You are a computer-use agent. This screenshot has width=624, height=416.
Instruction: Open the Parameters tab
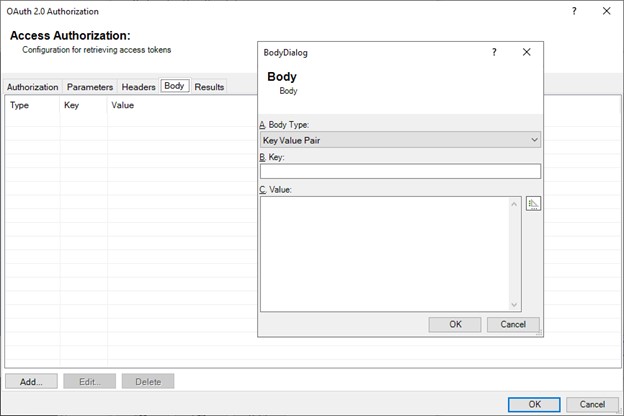[x=90, y=87]
